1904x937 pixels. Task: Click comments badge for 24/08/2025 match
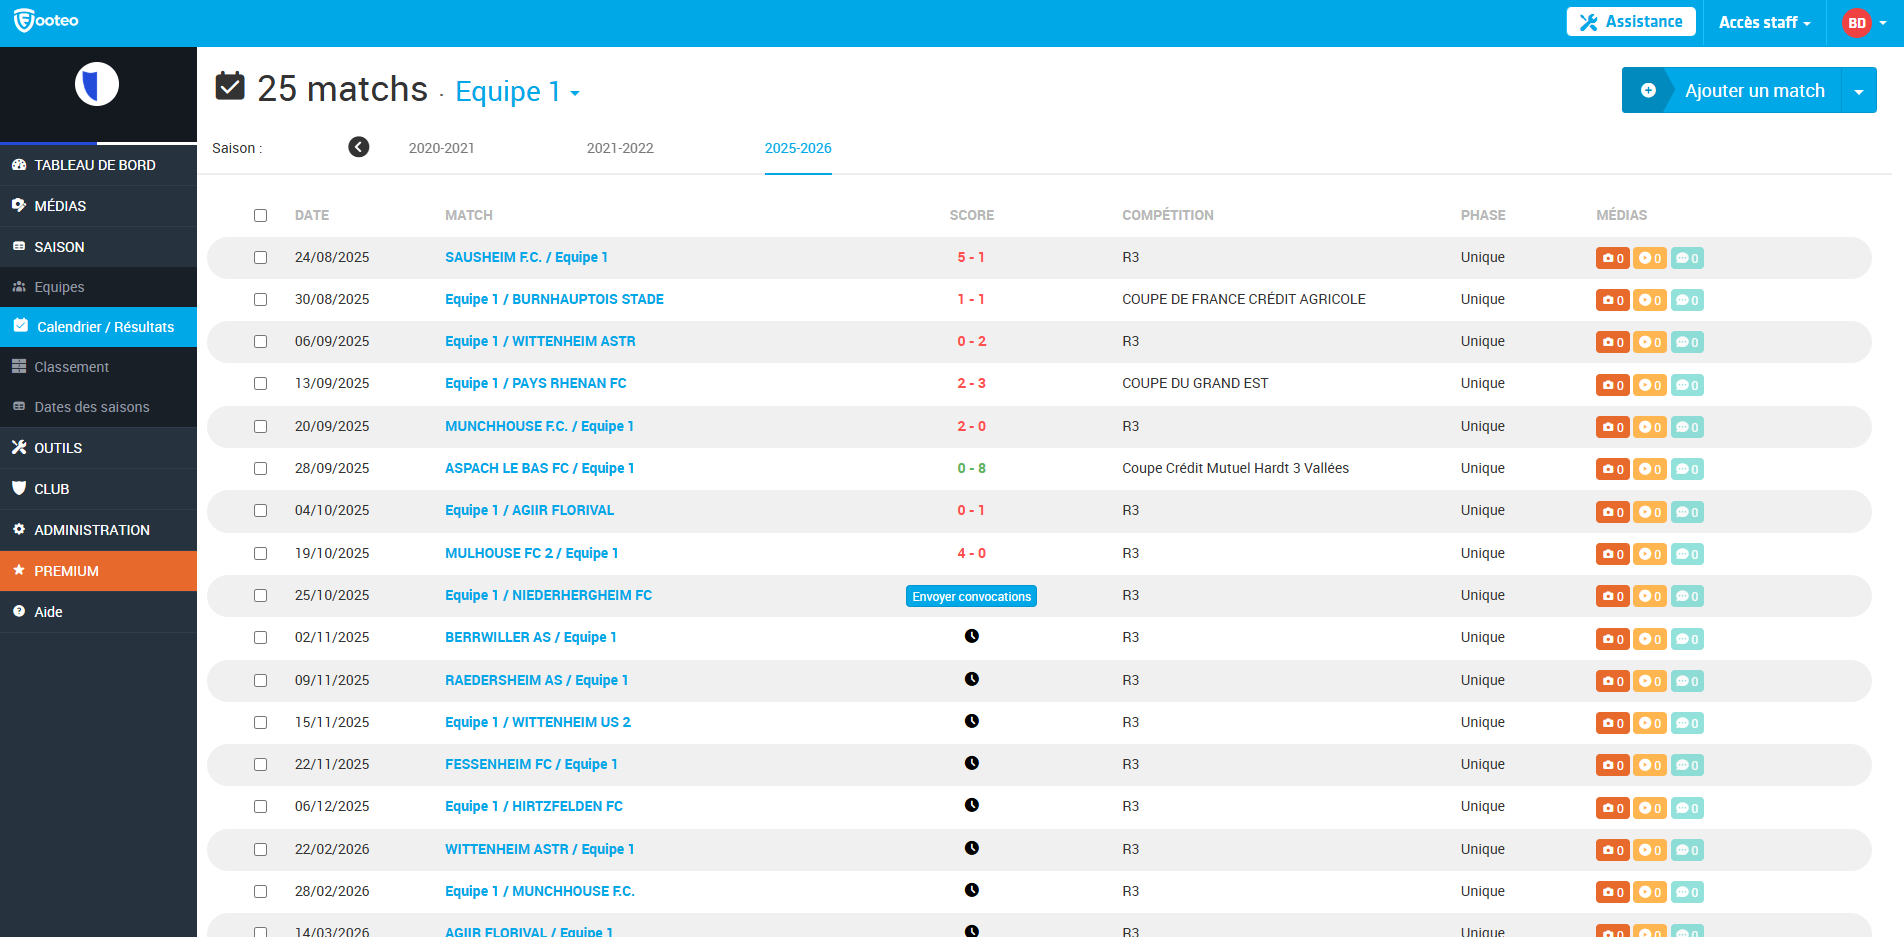pos(1687,258)
